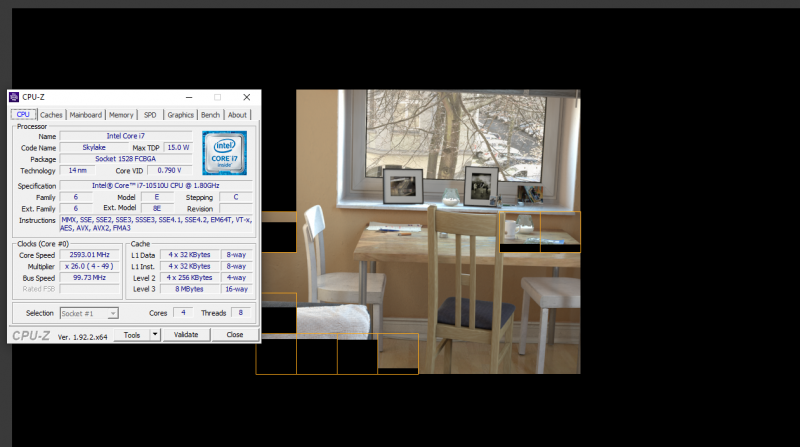
Task: Open the Mainboard tab
Action: coord(86,115)
